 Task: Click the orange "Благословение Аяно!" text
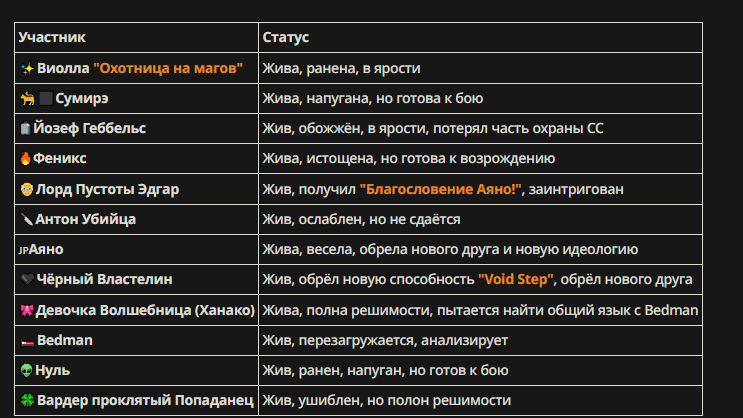click(440, 189)
